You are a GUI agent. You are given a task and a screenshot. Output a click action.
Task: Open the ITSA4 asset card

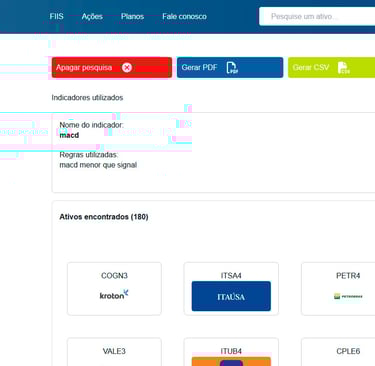click(x=231, y=289)
